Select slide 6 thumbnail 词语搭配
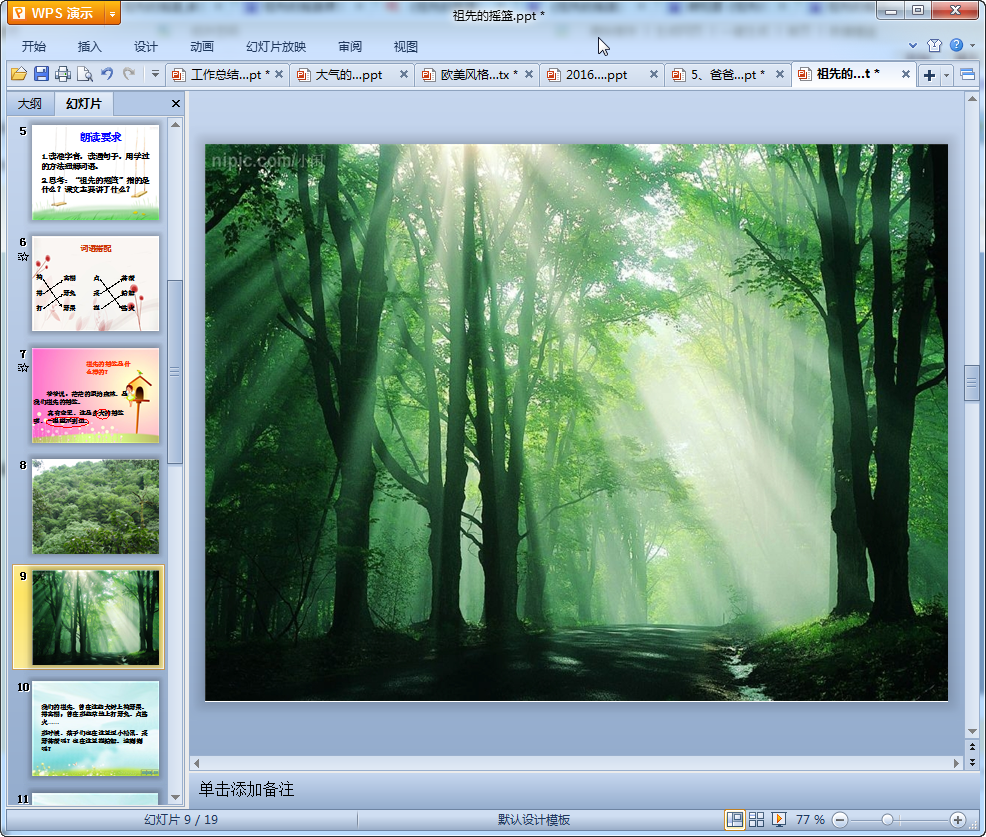 point(96,284)
